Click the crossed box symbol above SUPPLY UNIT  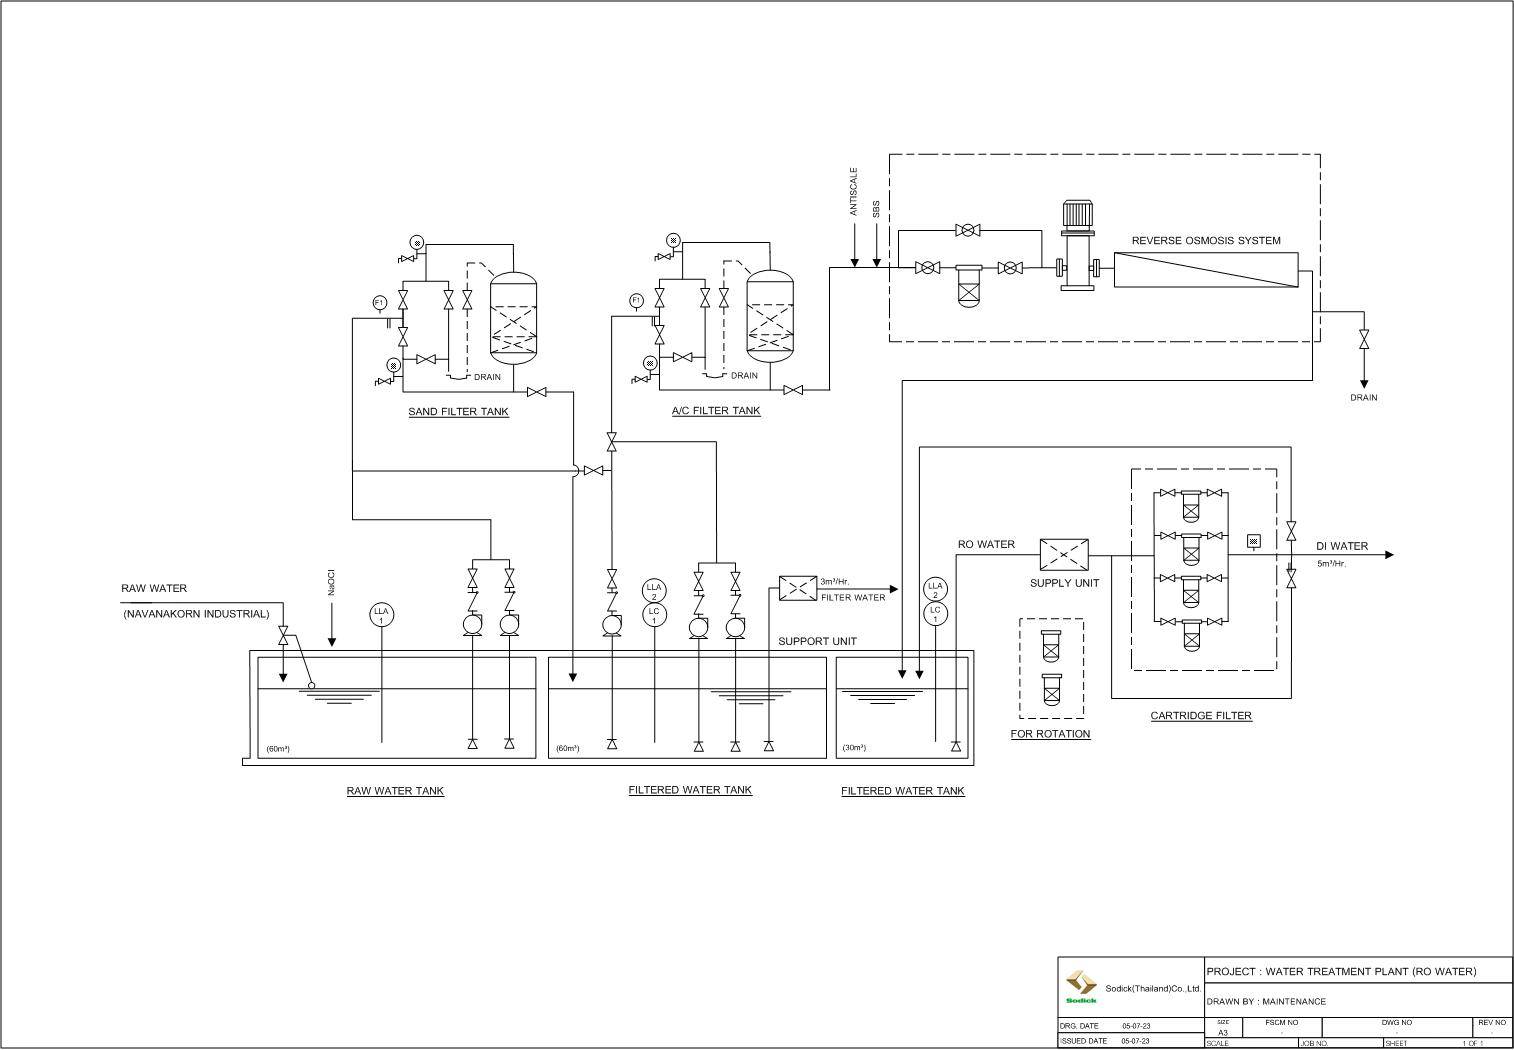(x=1064, y=555)
